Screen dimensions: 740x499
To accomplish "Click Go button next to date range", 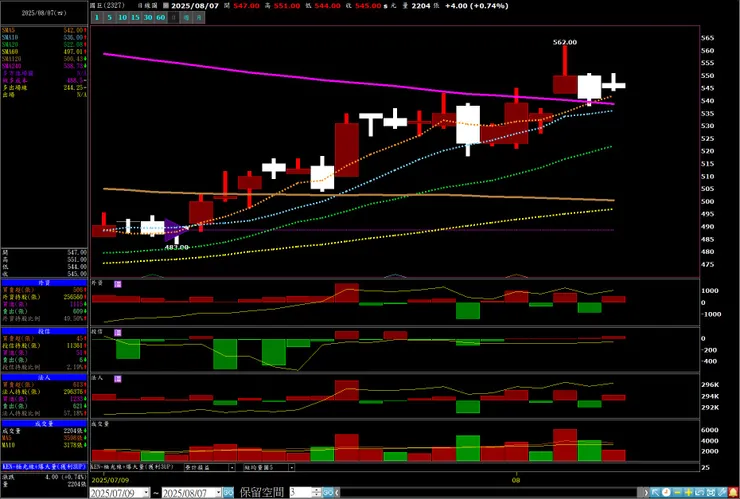I will click(x=228, y=493).
